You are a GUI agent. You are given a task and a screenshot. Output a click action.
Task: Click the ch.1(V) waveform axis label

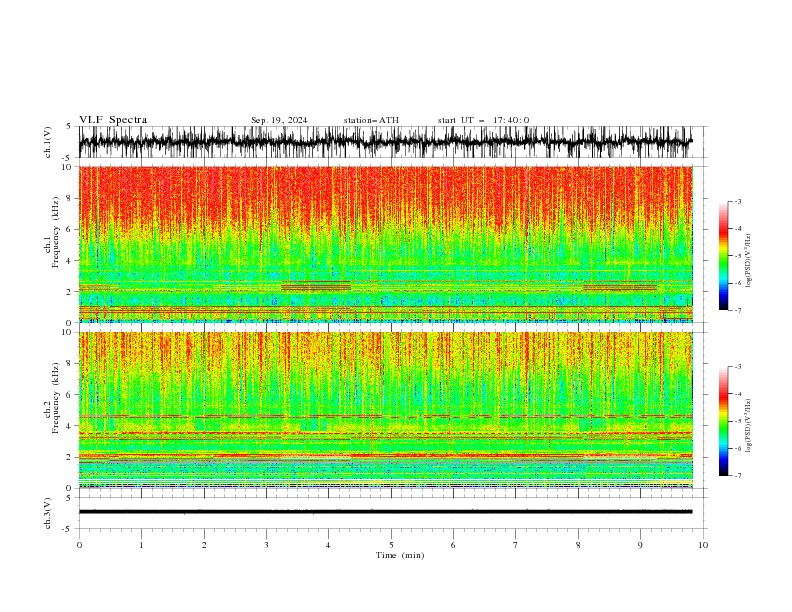pyautogui.click(x=48, y=142)
